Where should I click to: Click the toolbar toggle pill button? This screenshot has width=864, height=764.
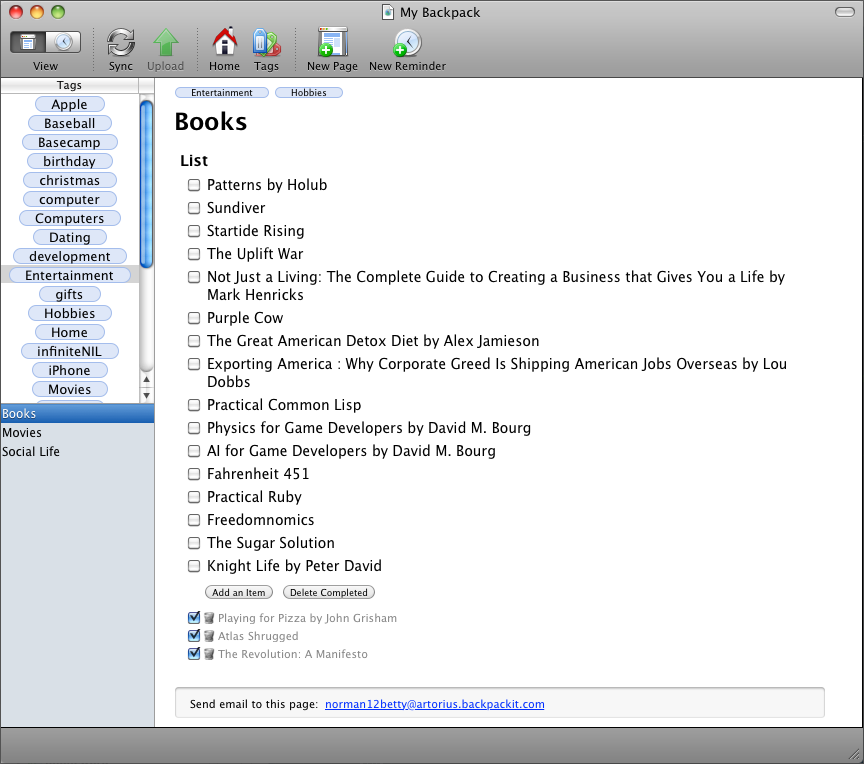coord(845,12)
